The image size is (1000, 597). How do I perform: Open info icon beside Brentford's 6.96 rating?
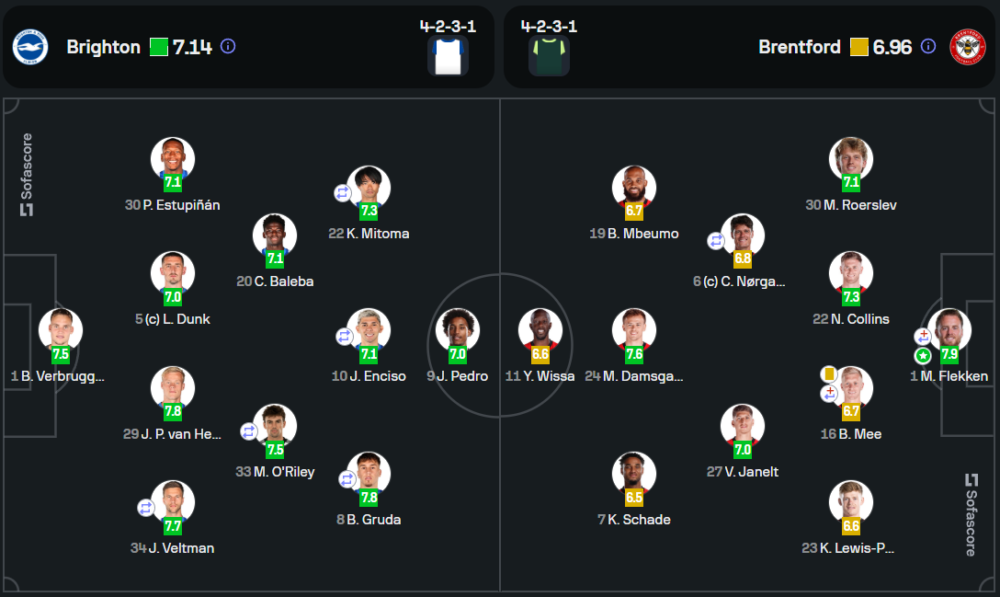(928, 47)
